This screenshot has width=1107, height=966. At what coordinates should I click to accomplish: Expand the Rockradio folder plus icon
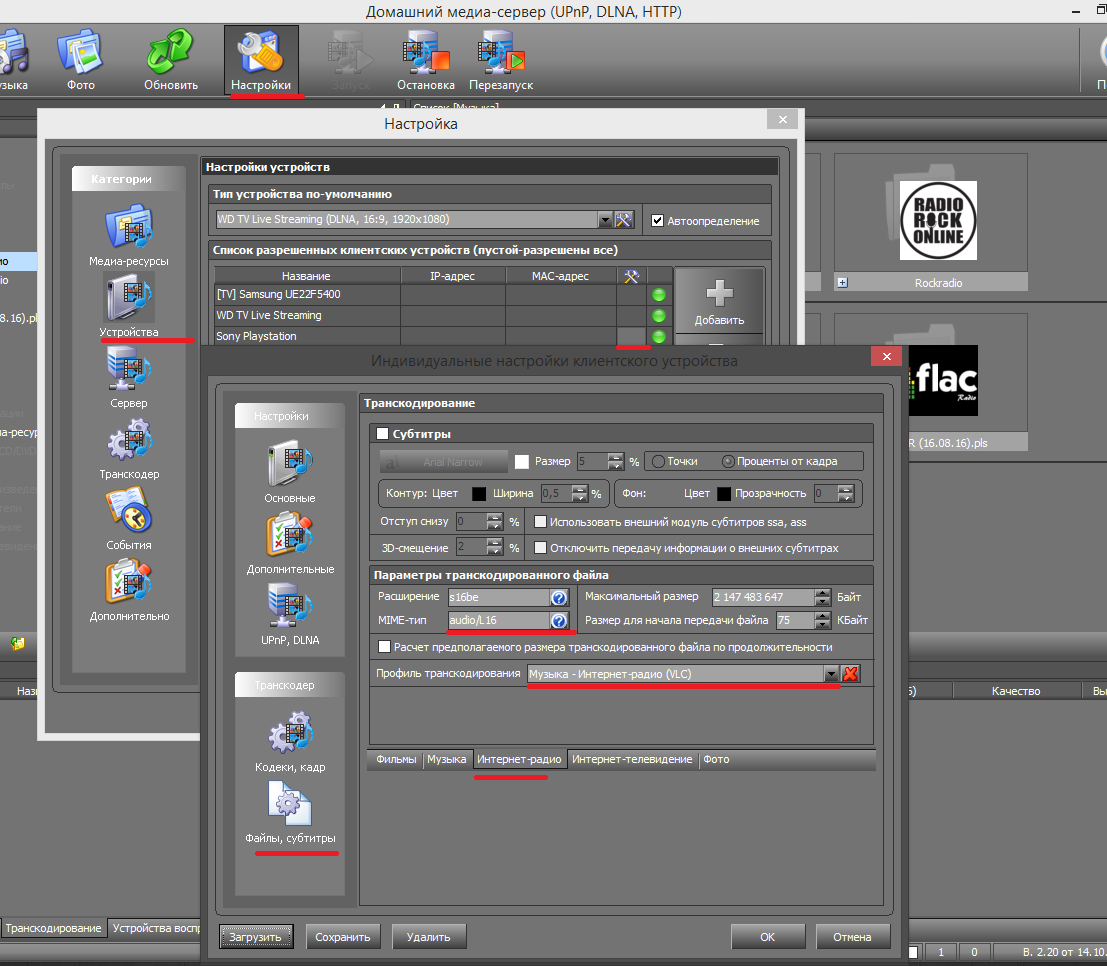tap(842, 282)
